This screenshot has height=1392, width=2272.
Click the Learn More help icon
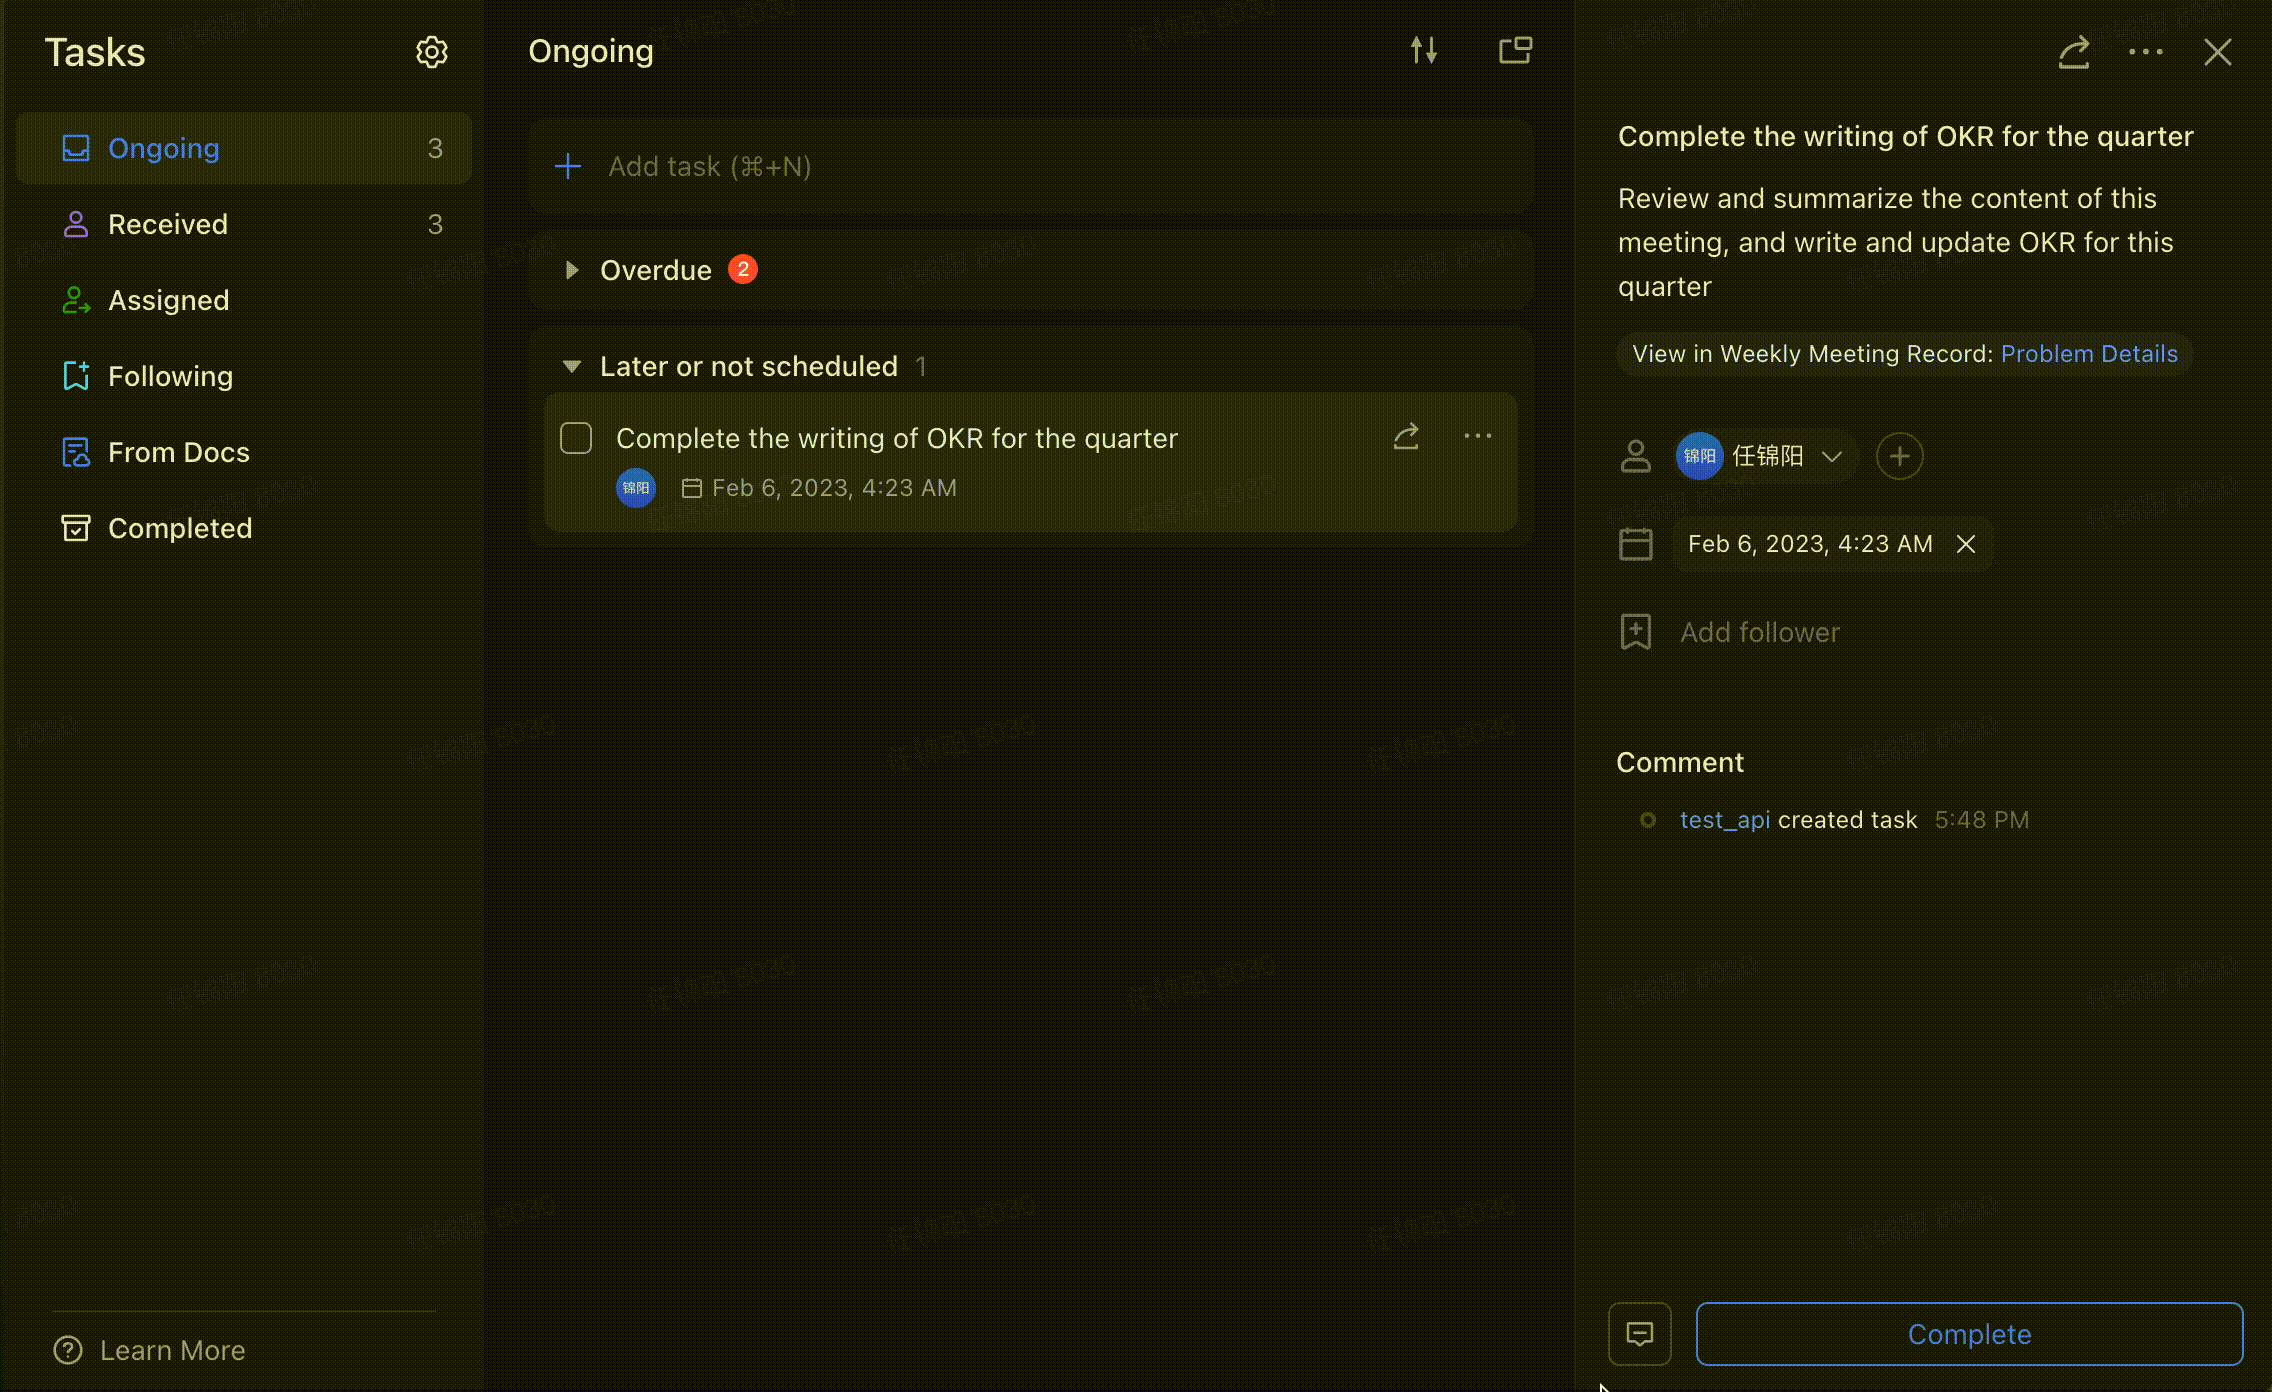point(68,1350)
